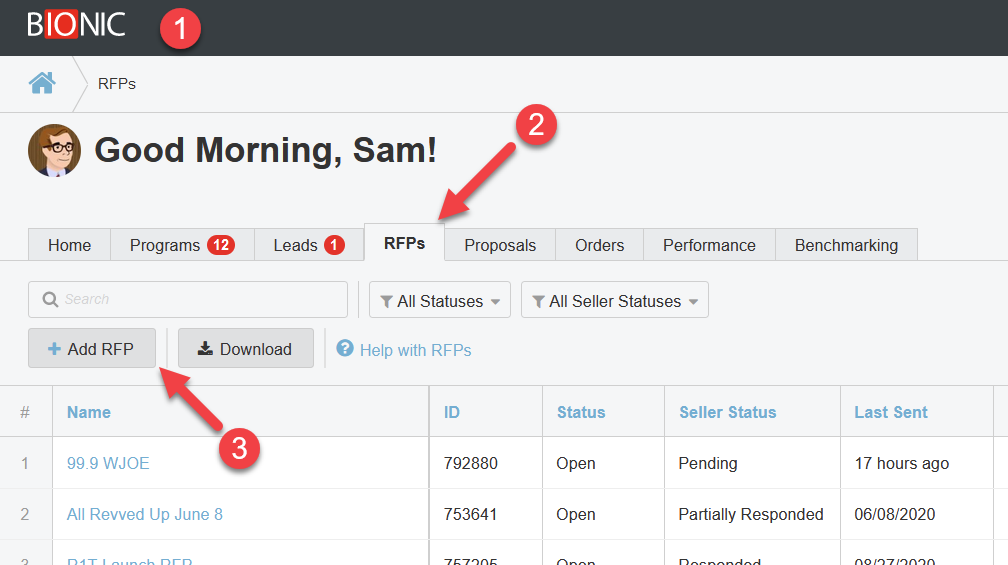Expand the All Seller Statuses dropdown
Viewport: 1008px width, 565px height.
tap(614, 300)
